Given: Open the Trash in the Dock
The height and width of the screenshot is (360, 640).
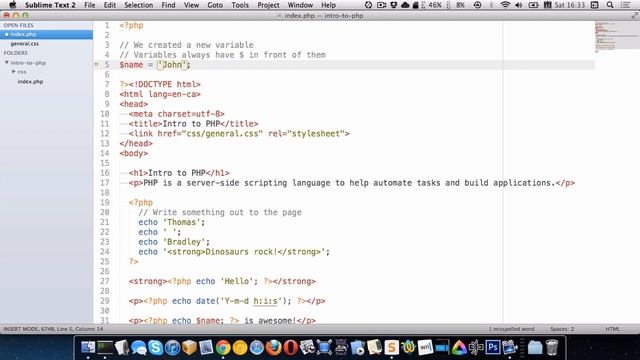Looking at the screenshot, I should [552, 347].
